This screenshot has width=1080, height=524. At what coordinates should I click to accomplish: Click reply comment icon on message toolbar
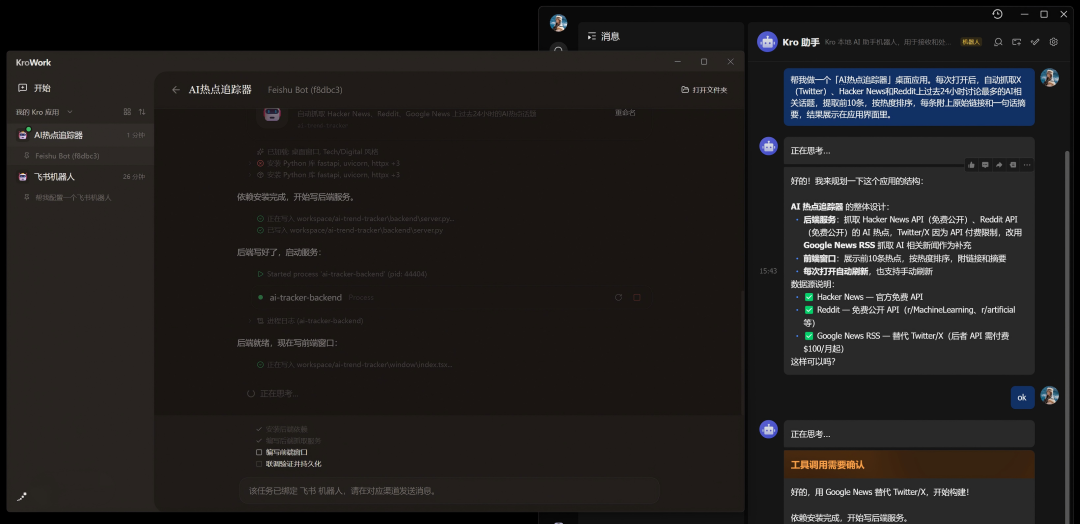(985, 165)
